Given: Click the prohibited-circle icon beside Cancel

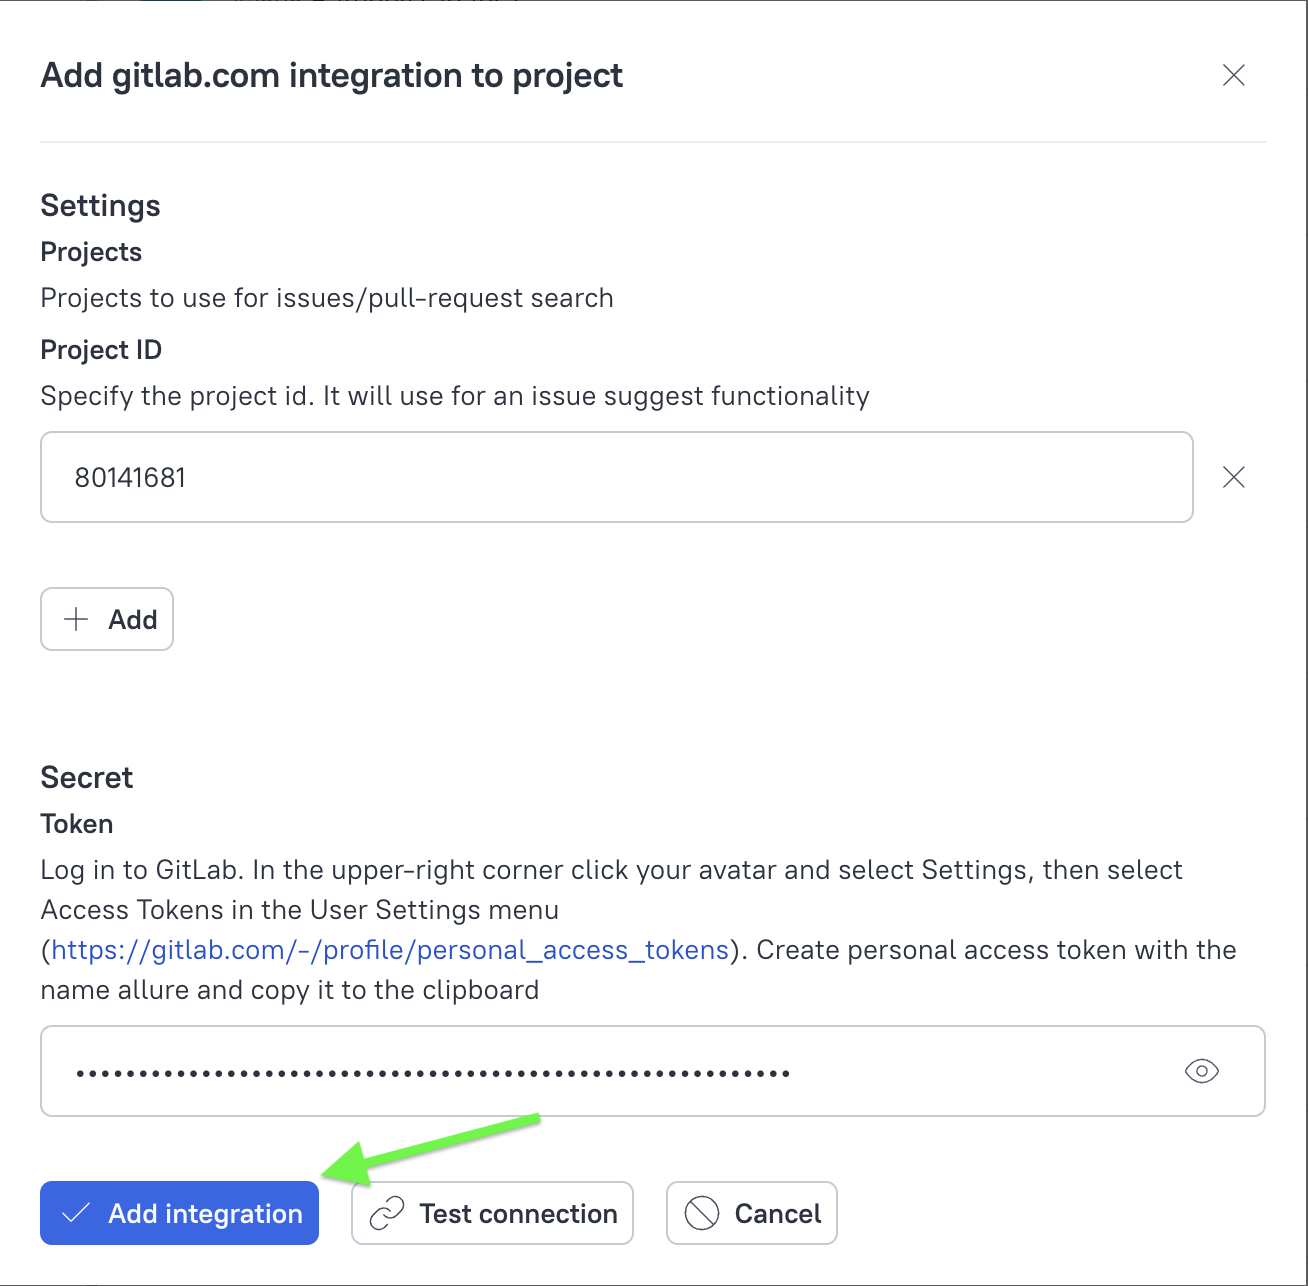Looking at the screenshot, I should [702, 1213].
